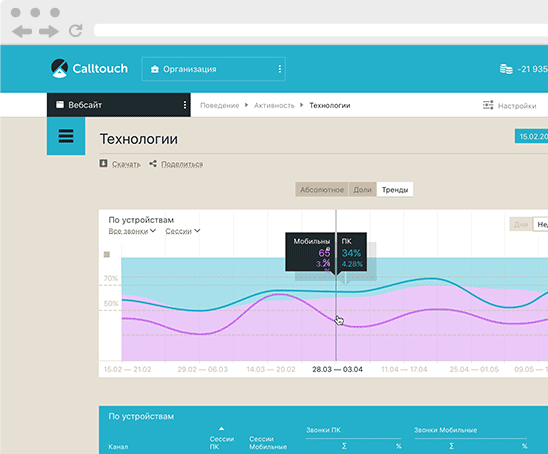
Task: Select the Дни granularity toggle
Action: click(521, 224)
